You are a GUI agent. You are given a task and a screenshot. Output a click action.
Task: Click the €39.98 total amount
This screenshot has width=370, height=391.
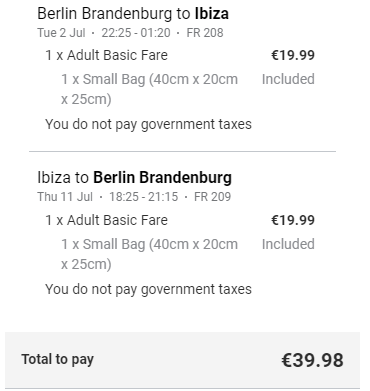pos(312,360)
